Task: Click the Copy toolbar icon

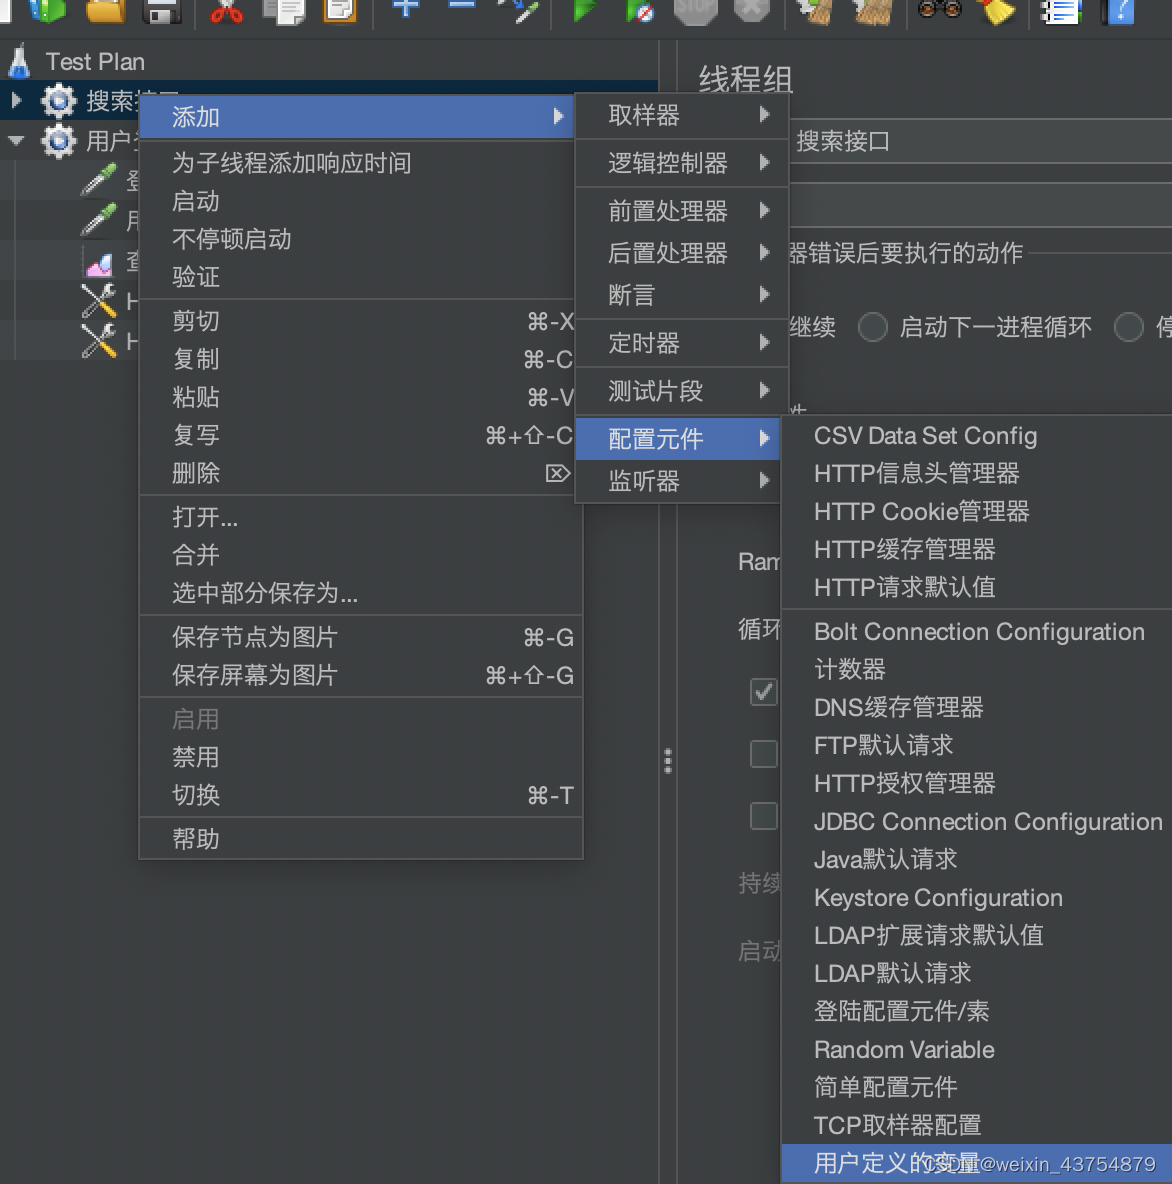Action: [x=284, y=11]
